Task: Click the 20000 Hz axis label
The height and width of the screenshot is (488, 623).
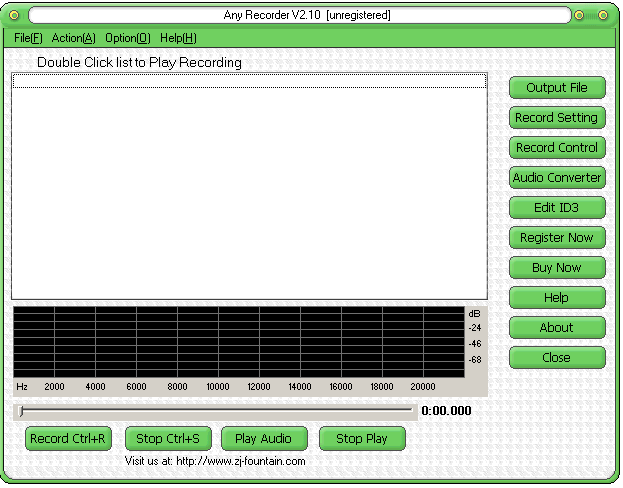Action: pos(423,387)
